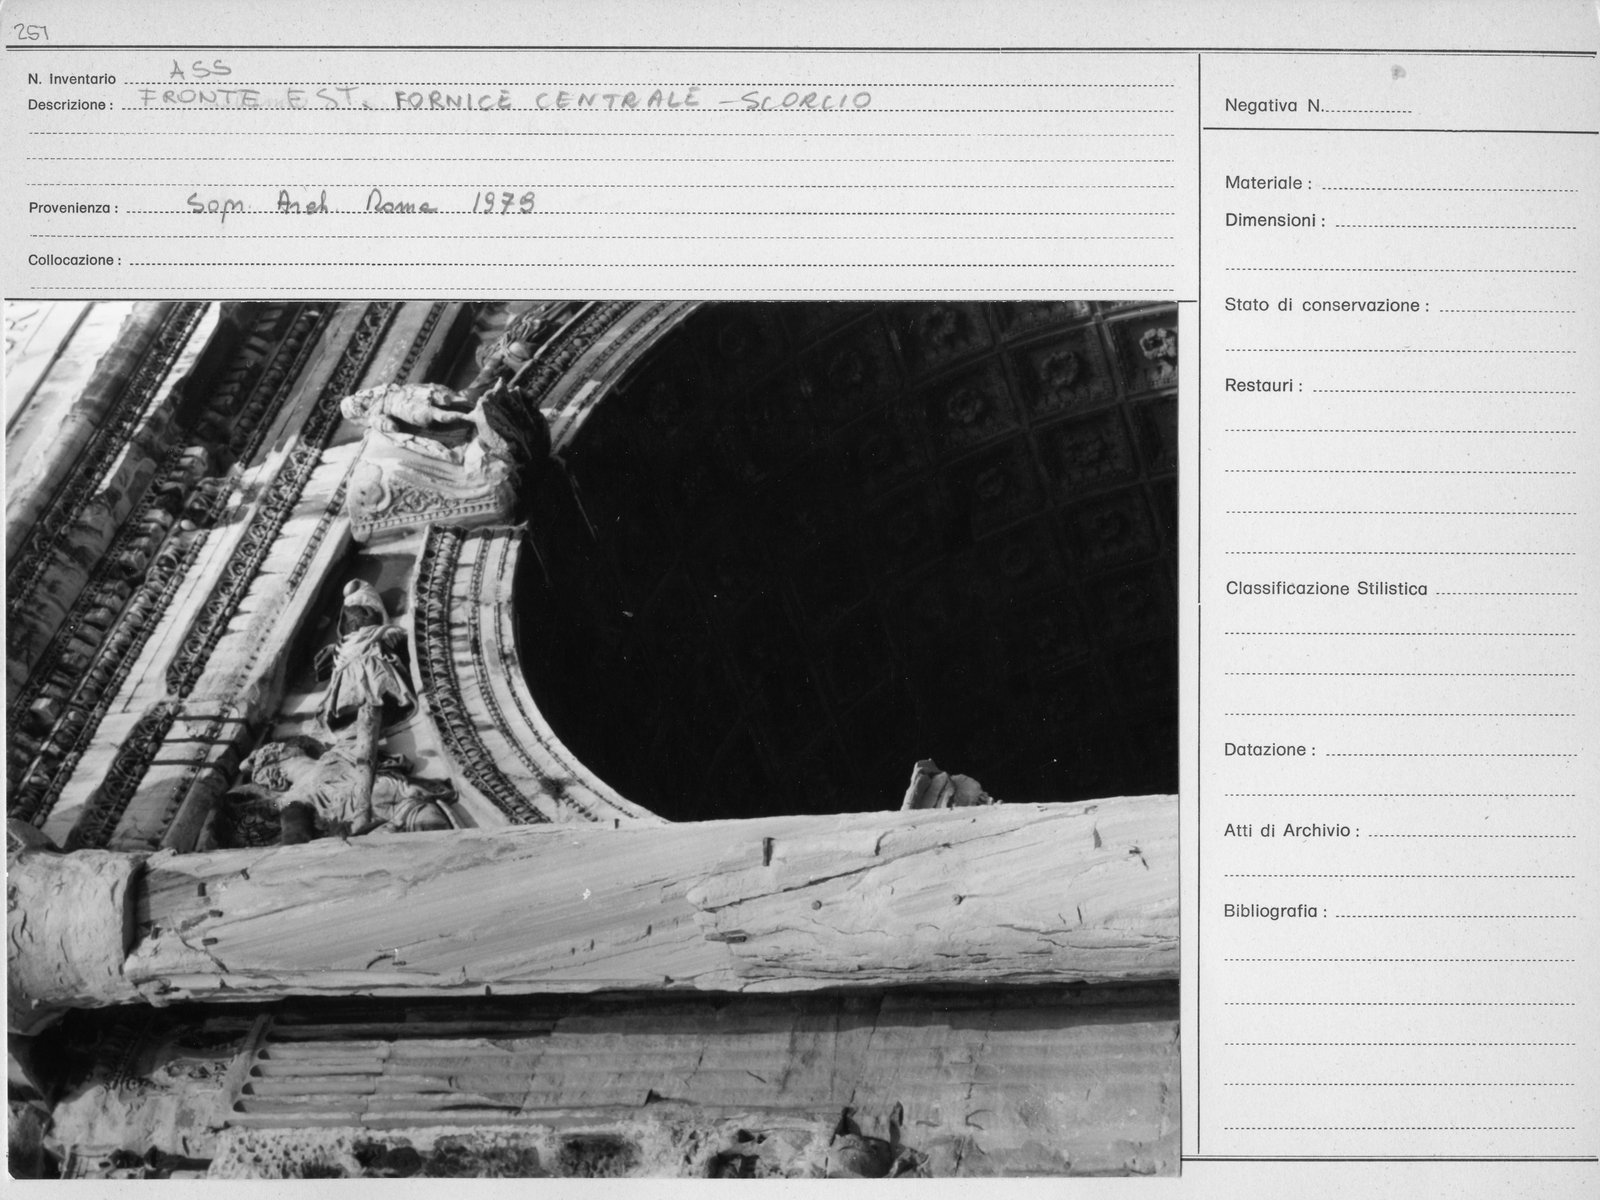
Task: Click the 'Collocazione :' label
Action: pyautogui.click(x=75, y=260)
